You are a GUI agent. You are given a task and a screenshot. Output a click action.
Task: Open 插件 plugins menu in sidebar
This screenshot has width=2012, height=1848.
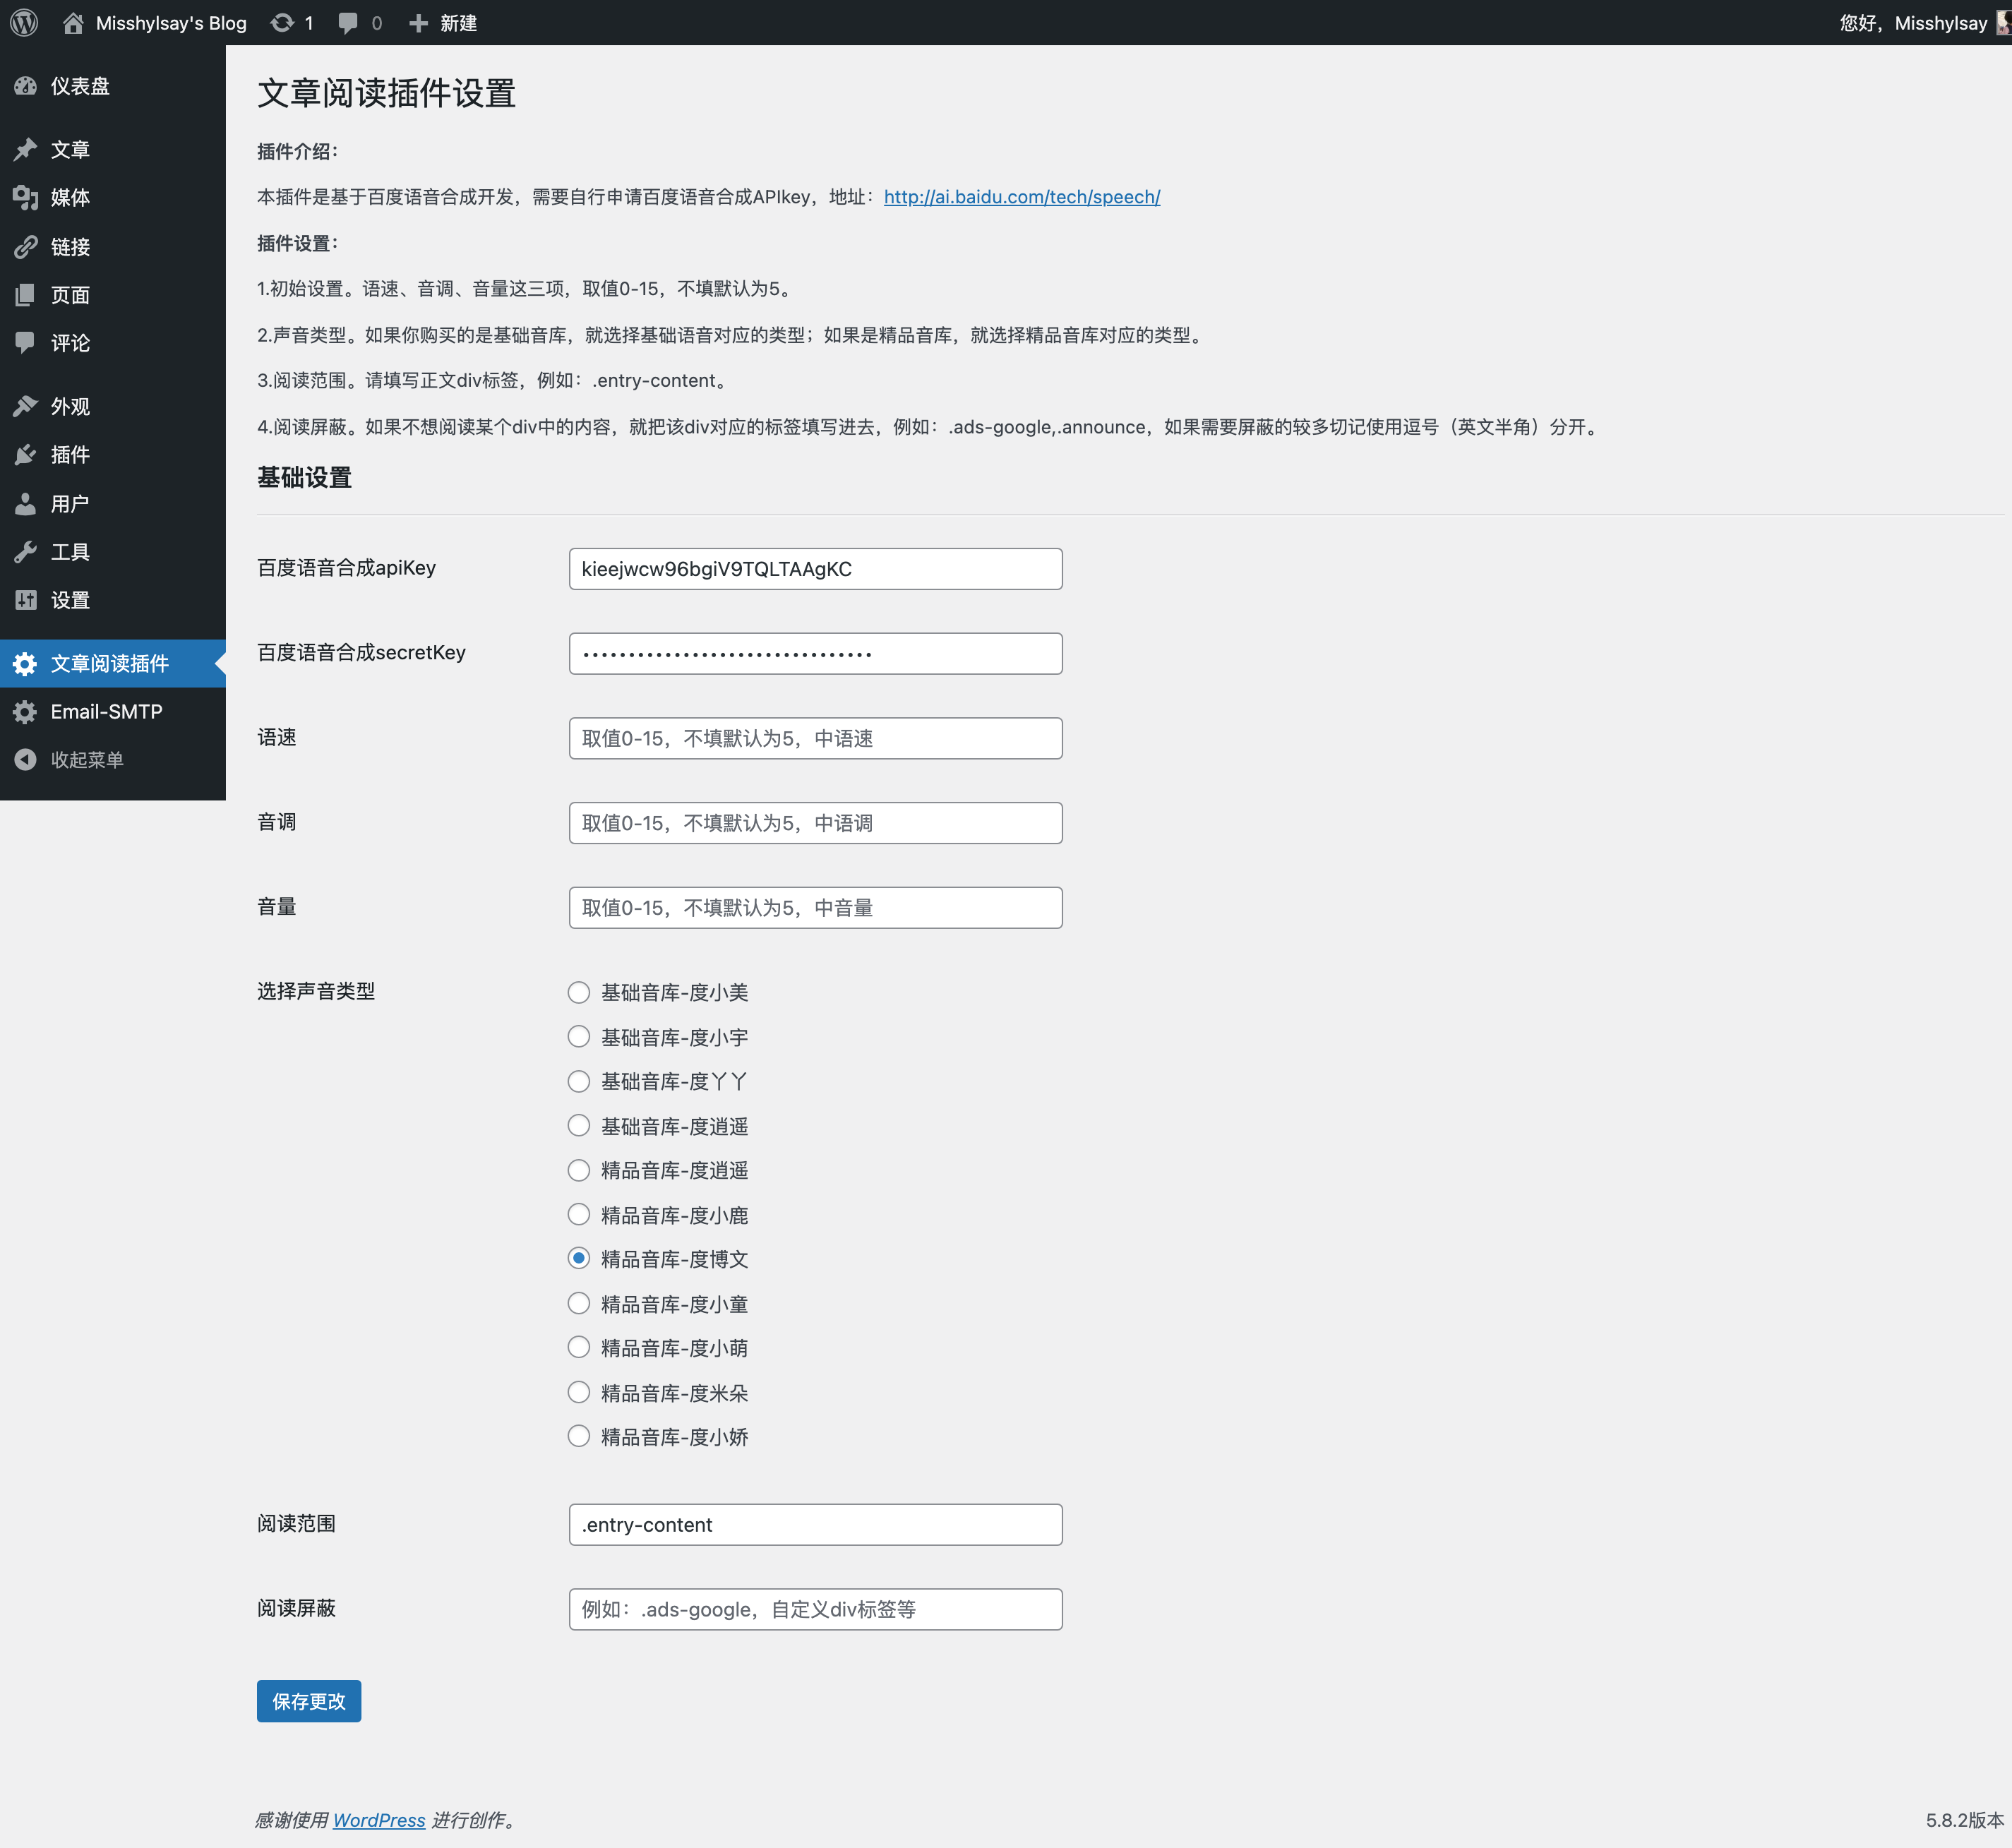click(x=70, y=454)
